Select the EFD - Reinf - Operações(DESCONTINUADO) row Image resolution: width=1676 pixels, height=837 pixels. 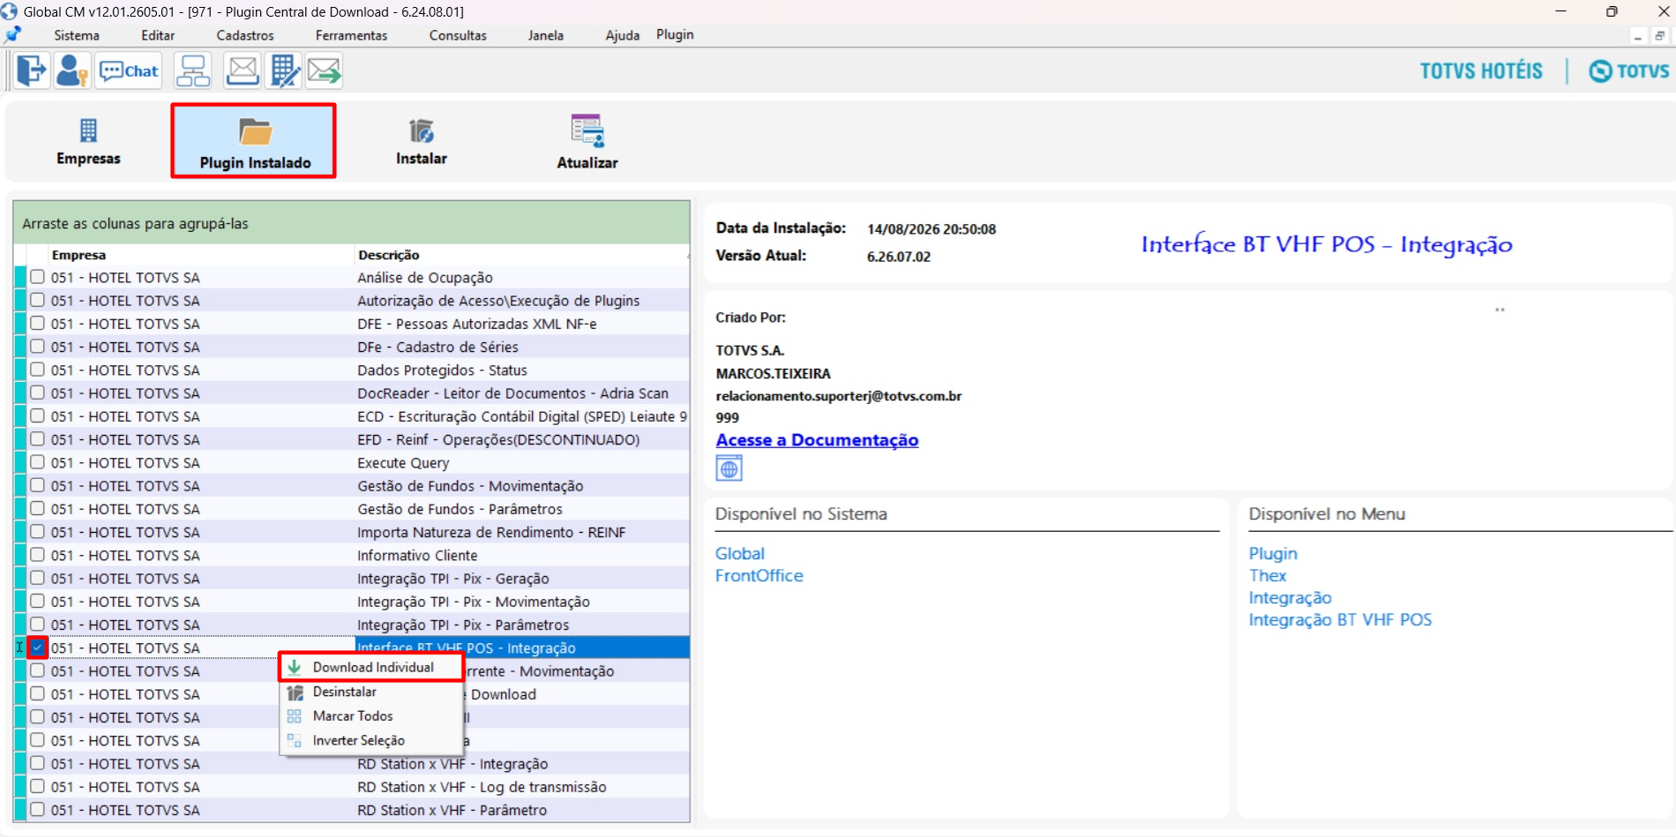click(x=352, y=439)
